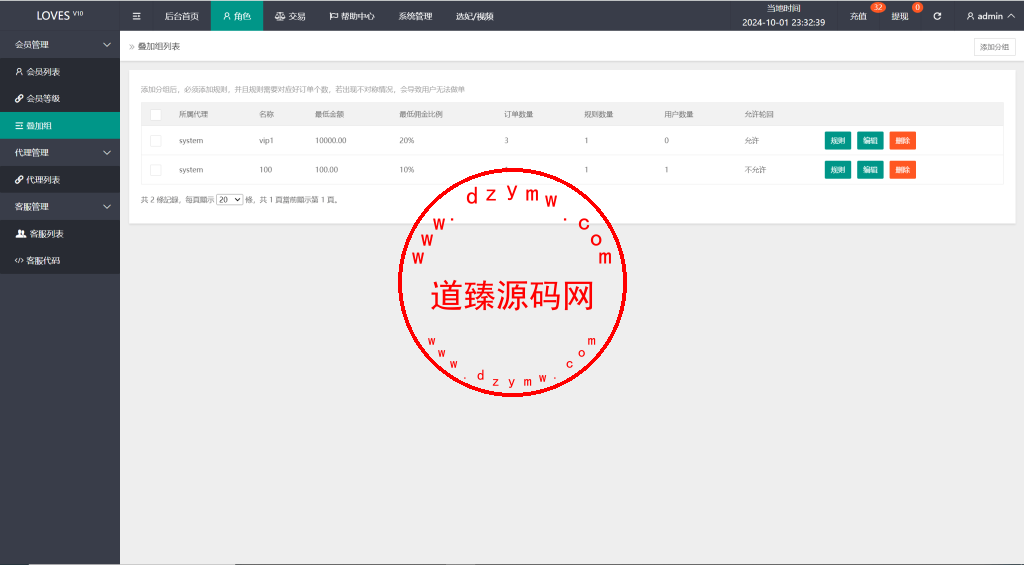
Task: Click the person icon beside 会员列表
Action: click(x=19, y=72)
